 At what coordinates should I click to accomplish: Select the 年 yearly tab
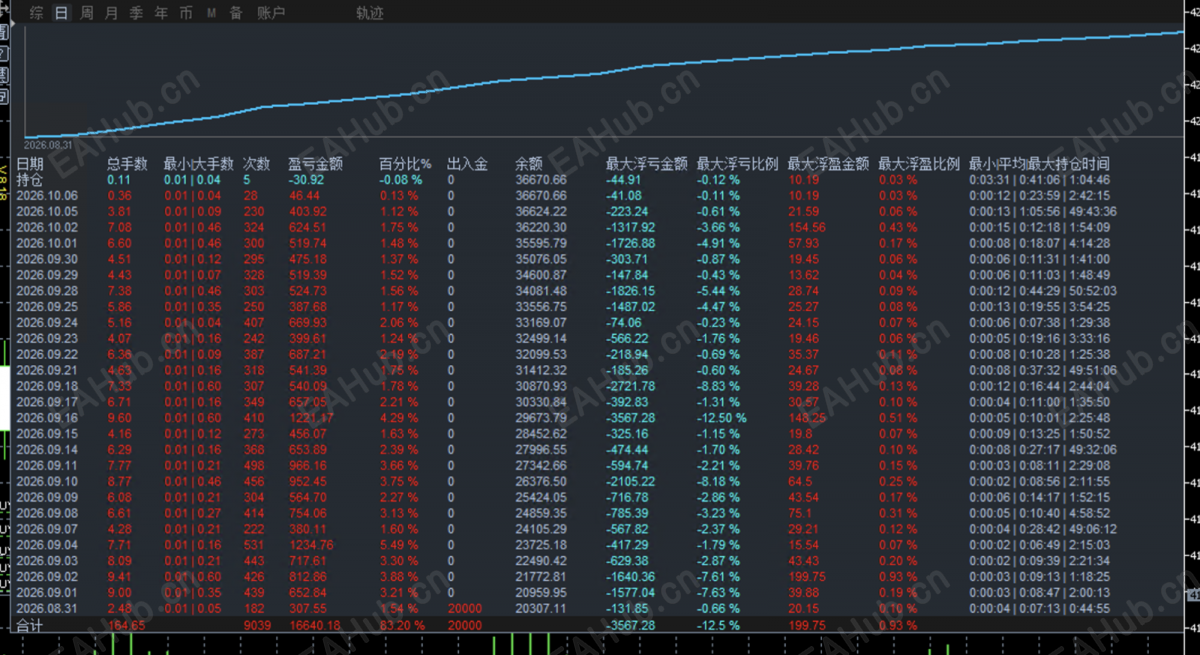click(x=161, y=13)
